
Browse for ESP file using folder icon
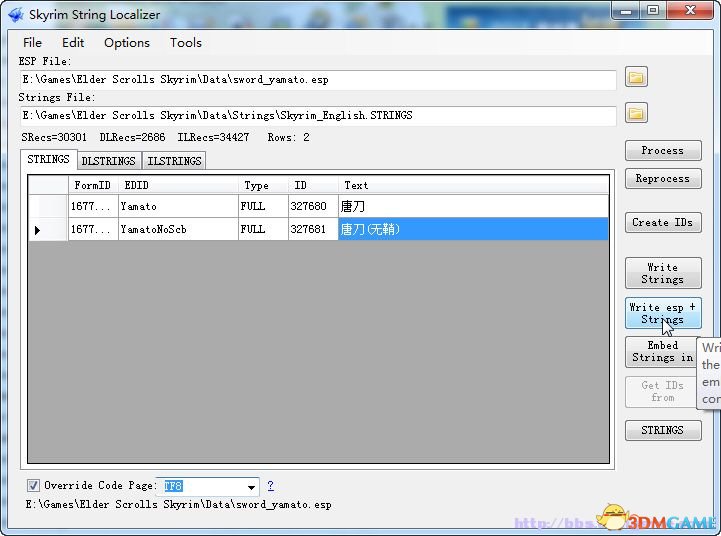coord(636,77)
